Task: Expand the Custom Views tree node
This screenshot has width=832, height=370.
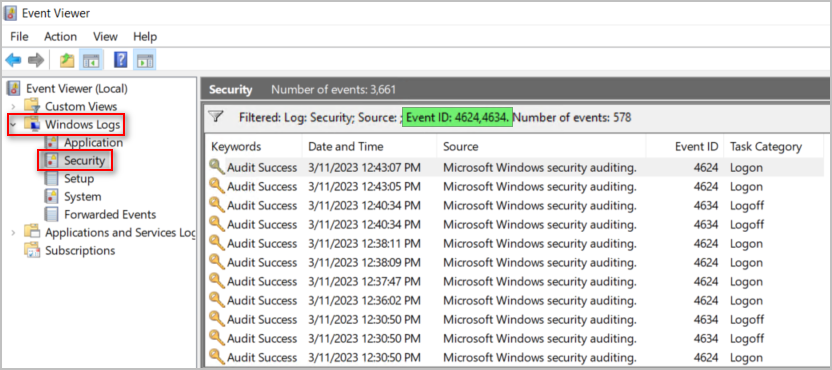Action: [x=13, y=107]
